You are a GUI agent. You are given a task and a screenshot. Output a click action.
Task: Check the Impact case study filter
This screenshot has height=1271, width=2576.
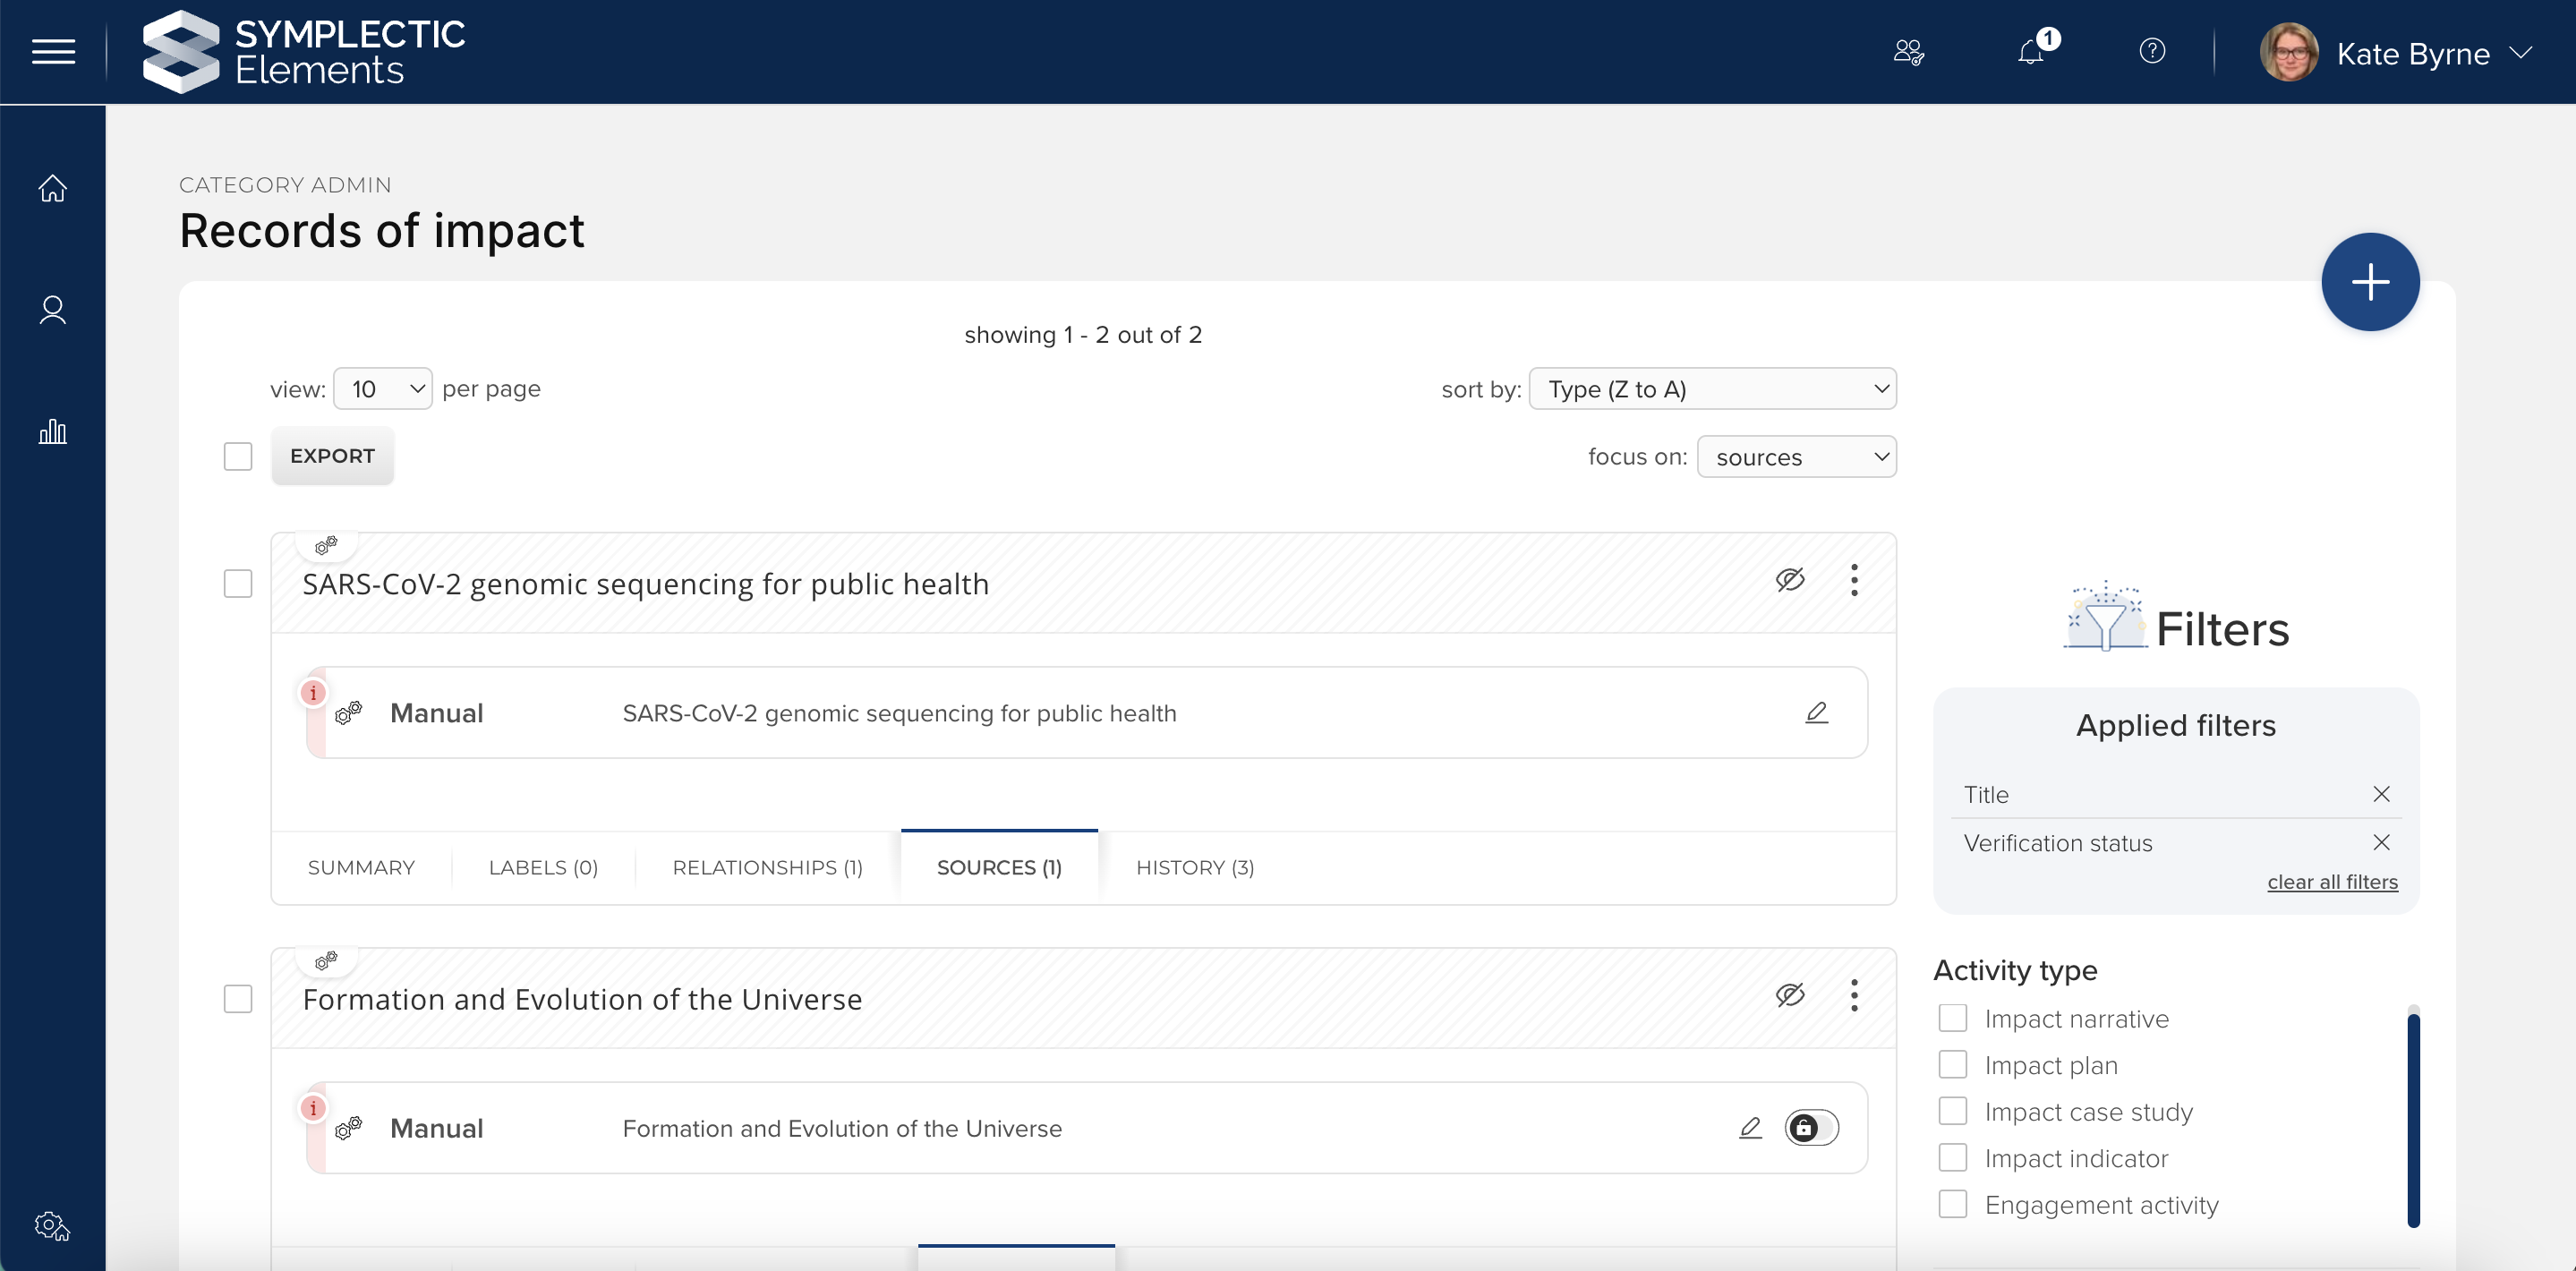[x=1953, y=1111]
